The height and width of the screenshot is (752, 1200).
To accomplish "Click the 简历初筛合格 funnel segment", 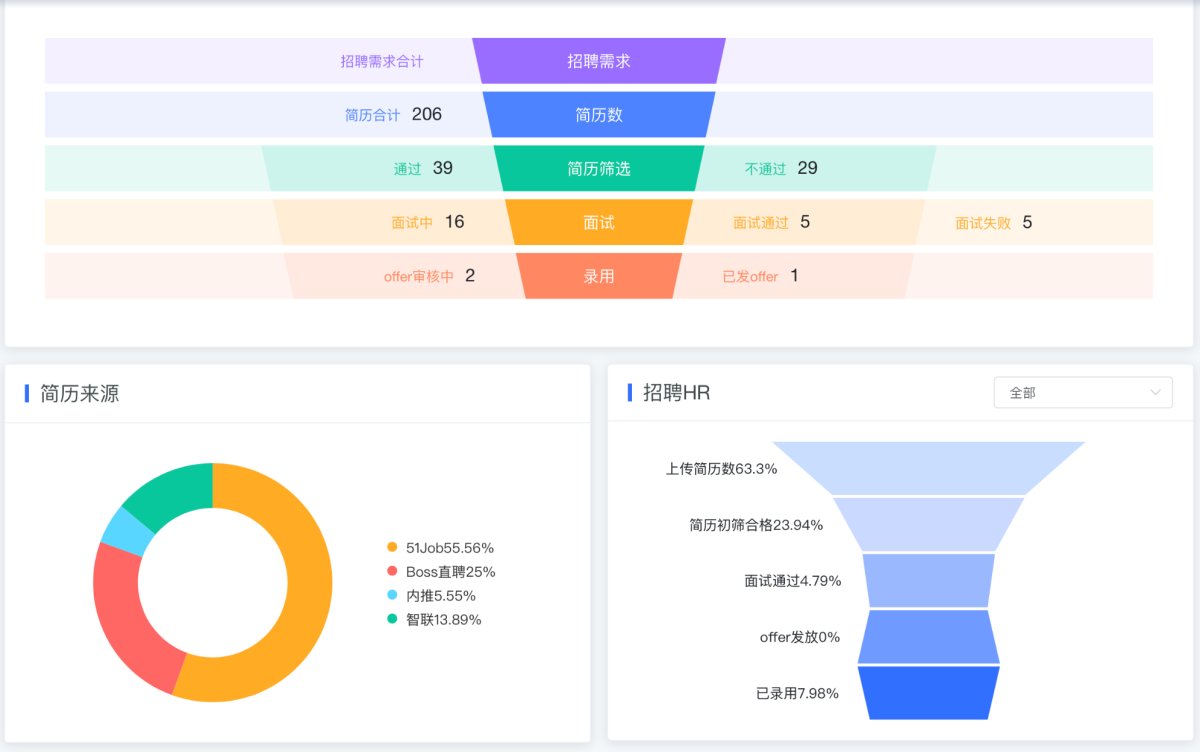I will [x=929, y=524].
